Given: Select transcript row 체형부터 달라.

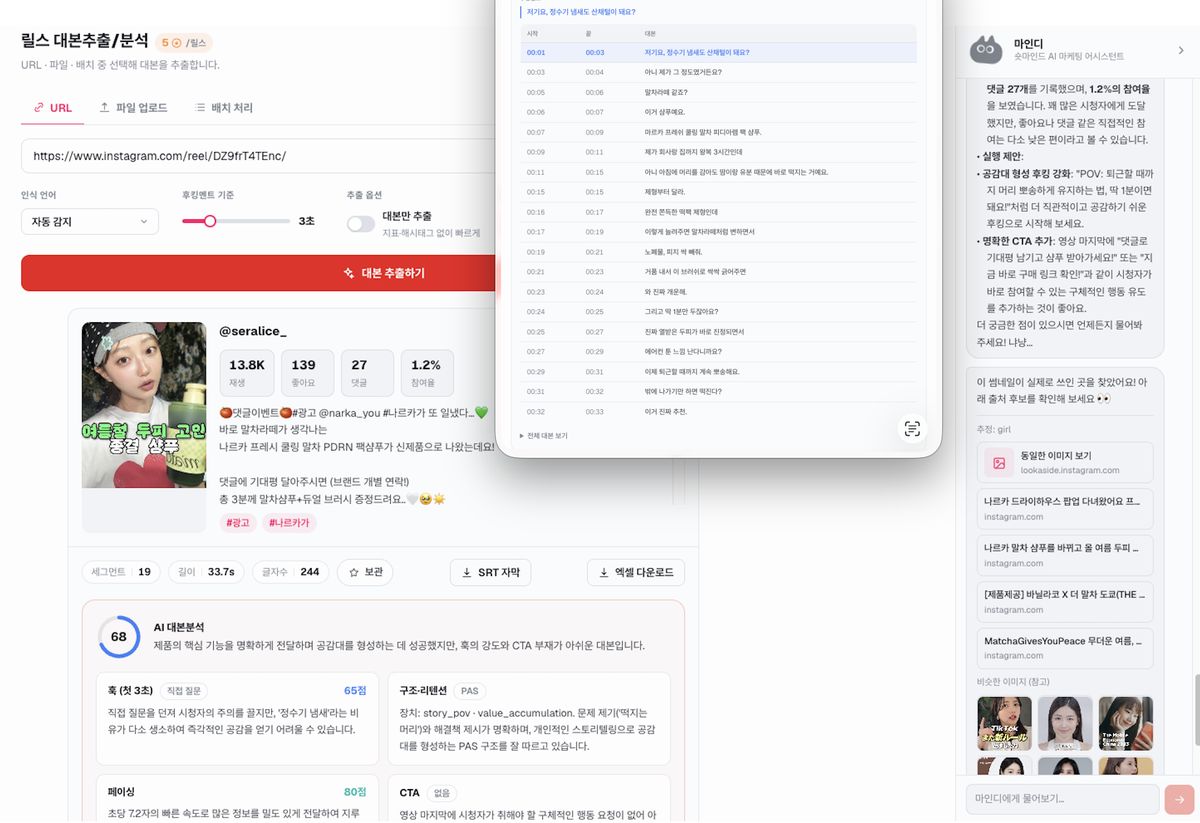Looking at the screenshot, I should point(718,192).
